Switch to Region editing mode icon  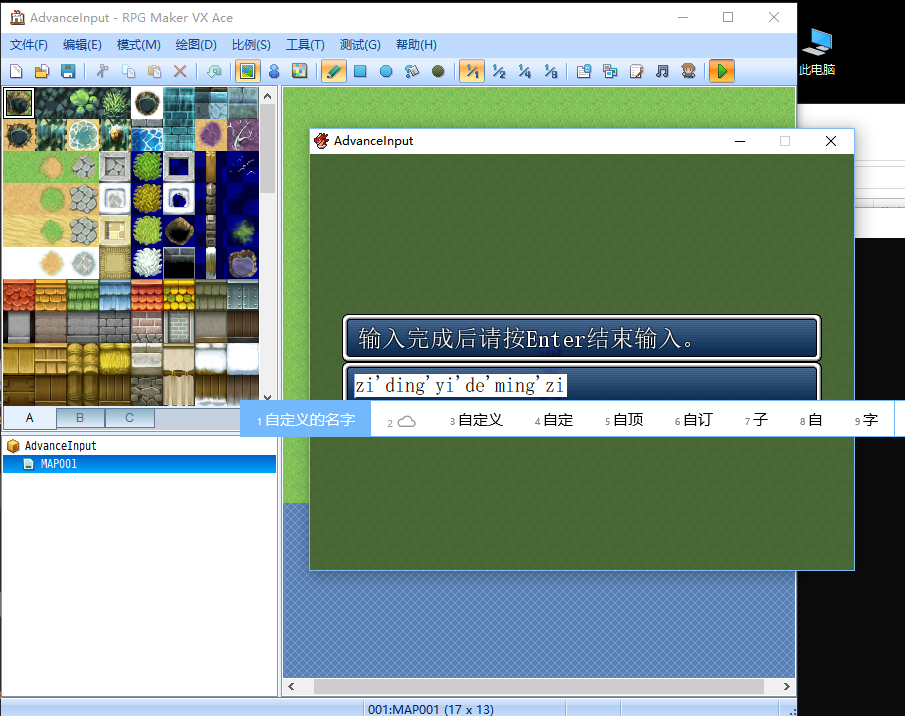[300, 71]
